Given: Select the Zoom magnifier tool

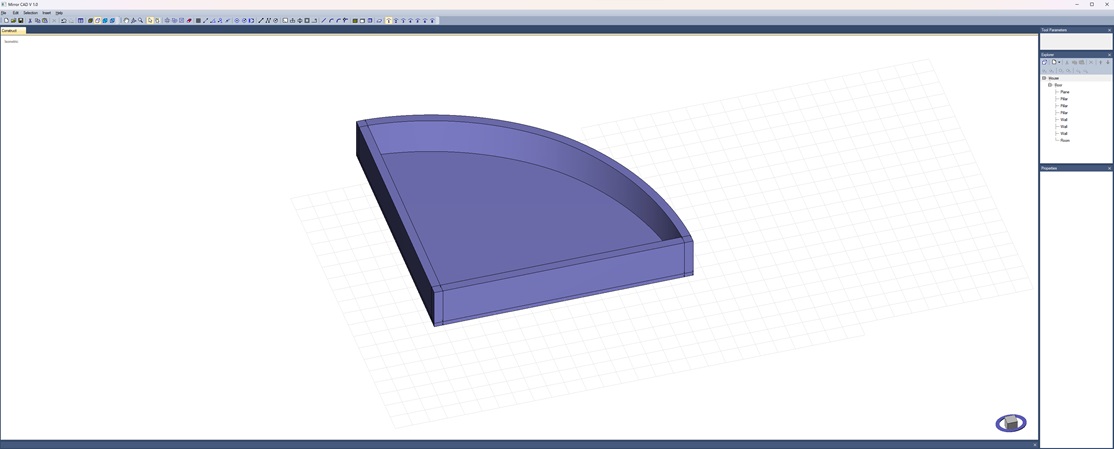Looking at the screenshot, I should click(141, 20).
